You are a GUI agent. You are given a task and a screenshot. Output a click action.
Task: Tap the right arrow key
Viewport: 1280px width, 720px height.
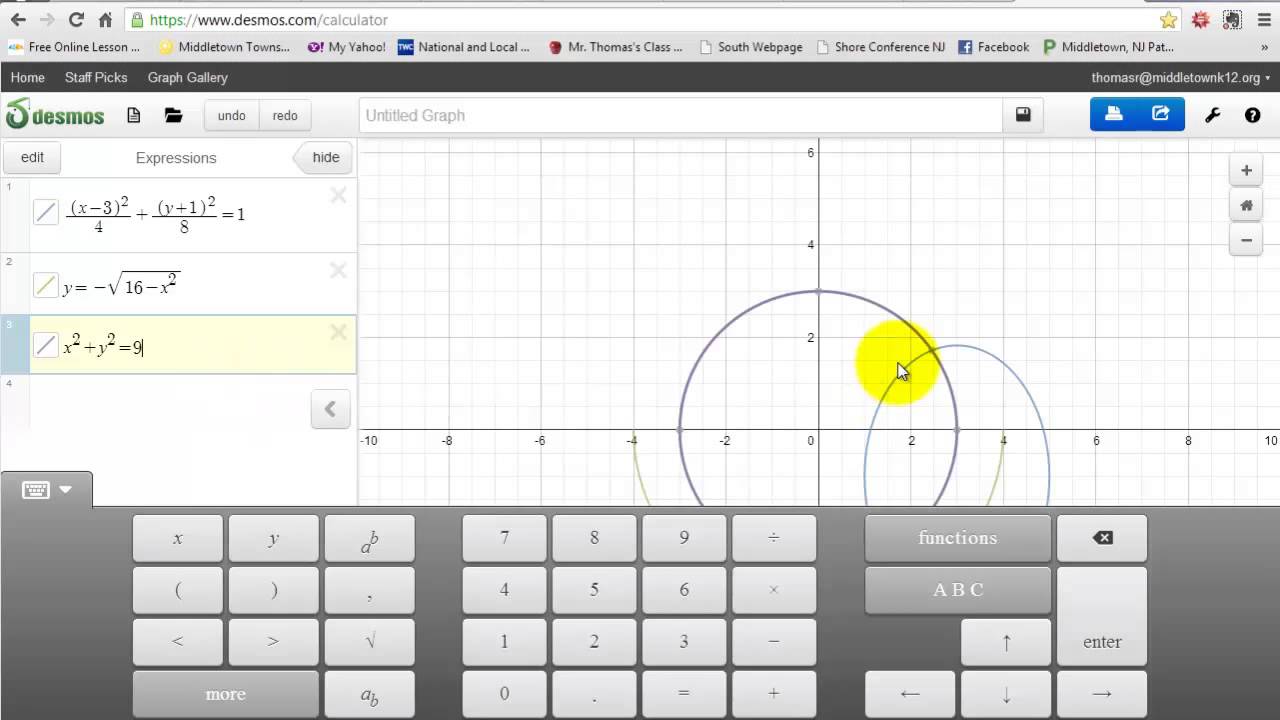click(x=1102, y=694)
